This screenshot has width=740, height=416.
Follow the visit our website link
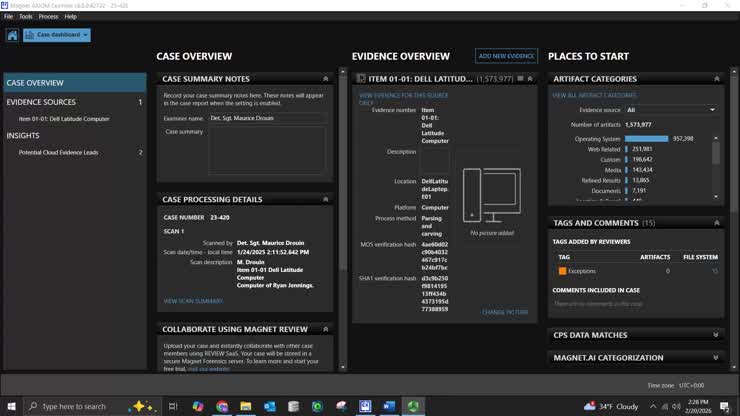click(208, 369)
